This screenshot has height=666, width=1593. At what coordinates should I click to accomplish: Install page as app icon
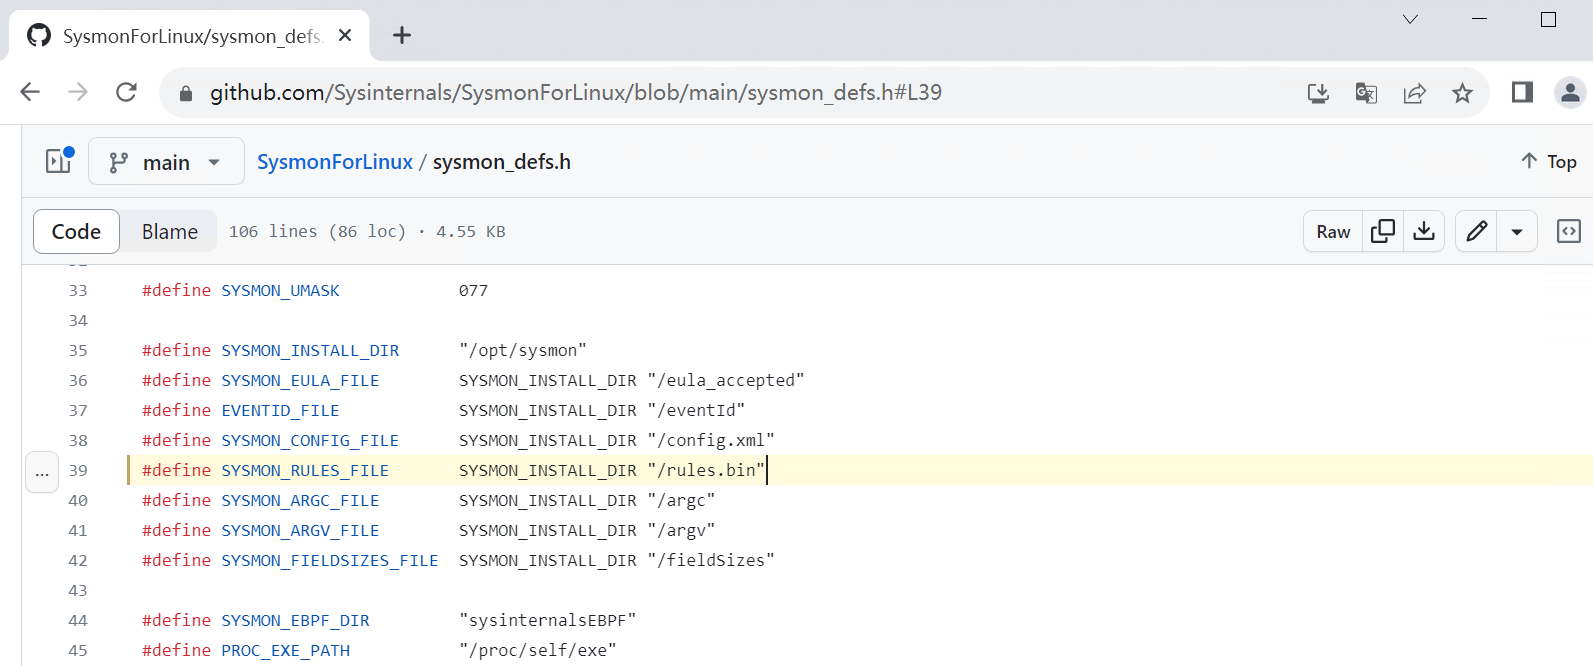tap(1318, 93)
